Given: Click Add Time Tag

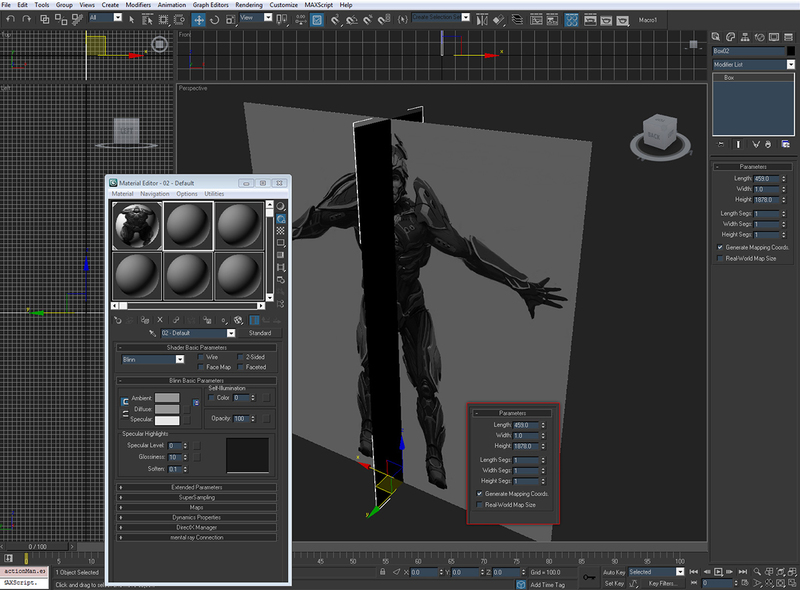Looking at the screenshot, I should (x=547, y=585).
